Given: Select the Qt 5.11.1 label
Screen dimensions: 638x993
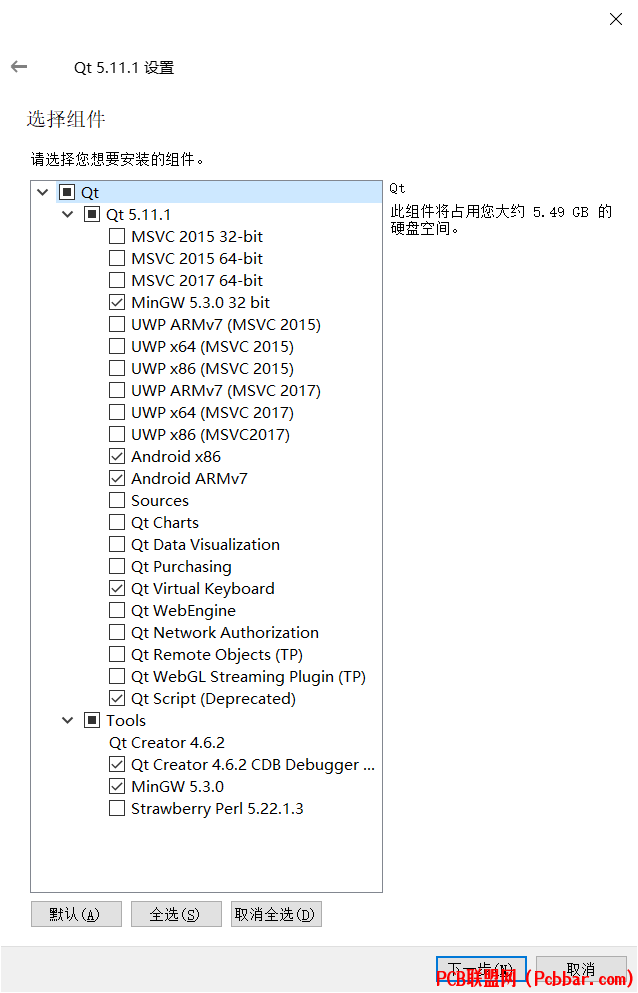Looking at the screenshot, I should [138, 215].
